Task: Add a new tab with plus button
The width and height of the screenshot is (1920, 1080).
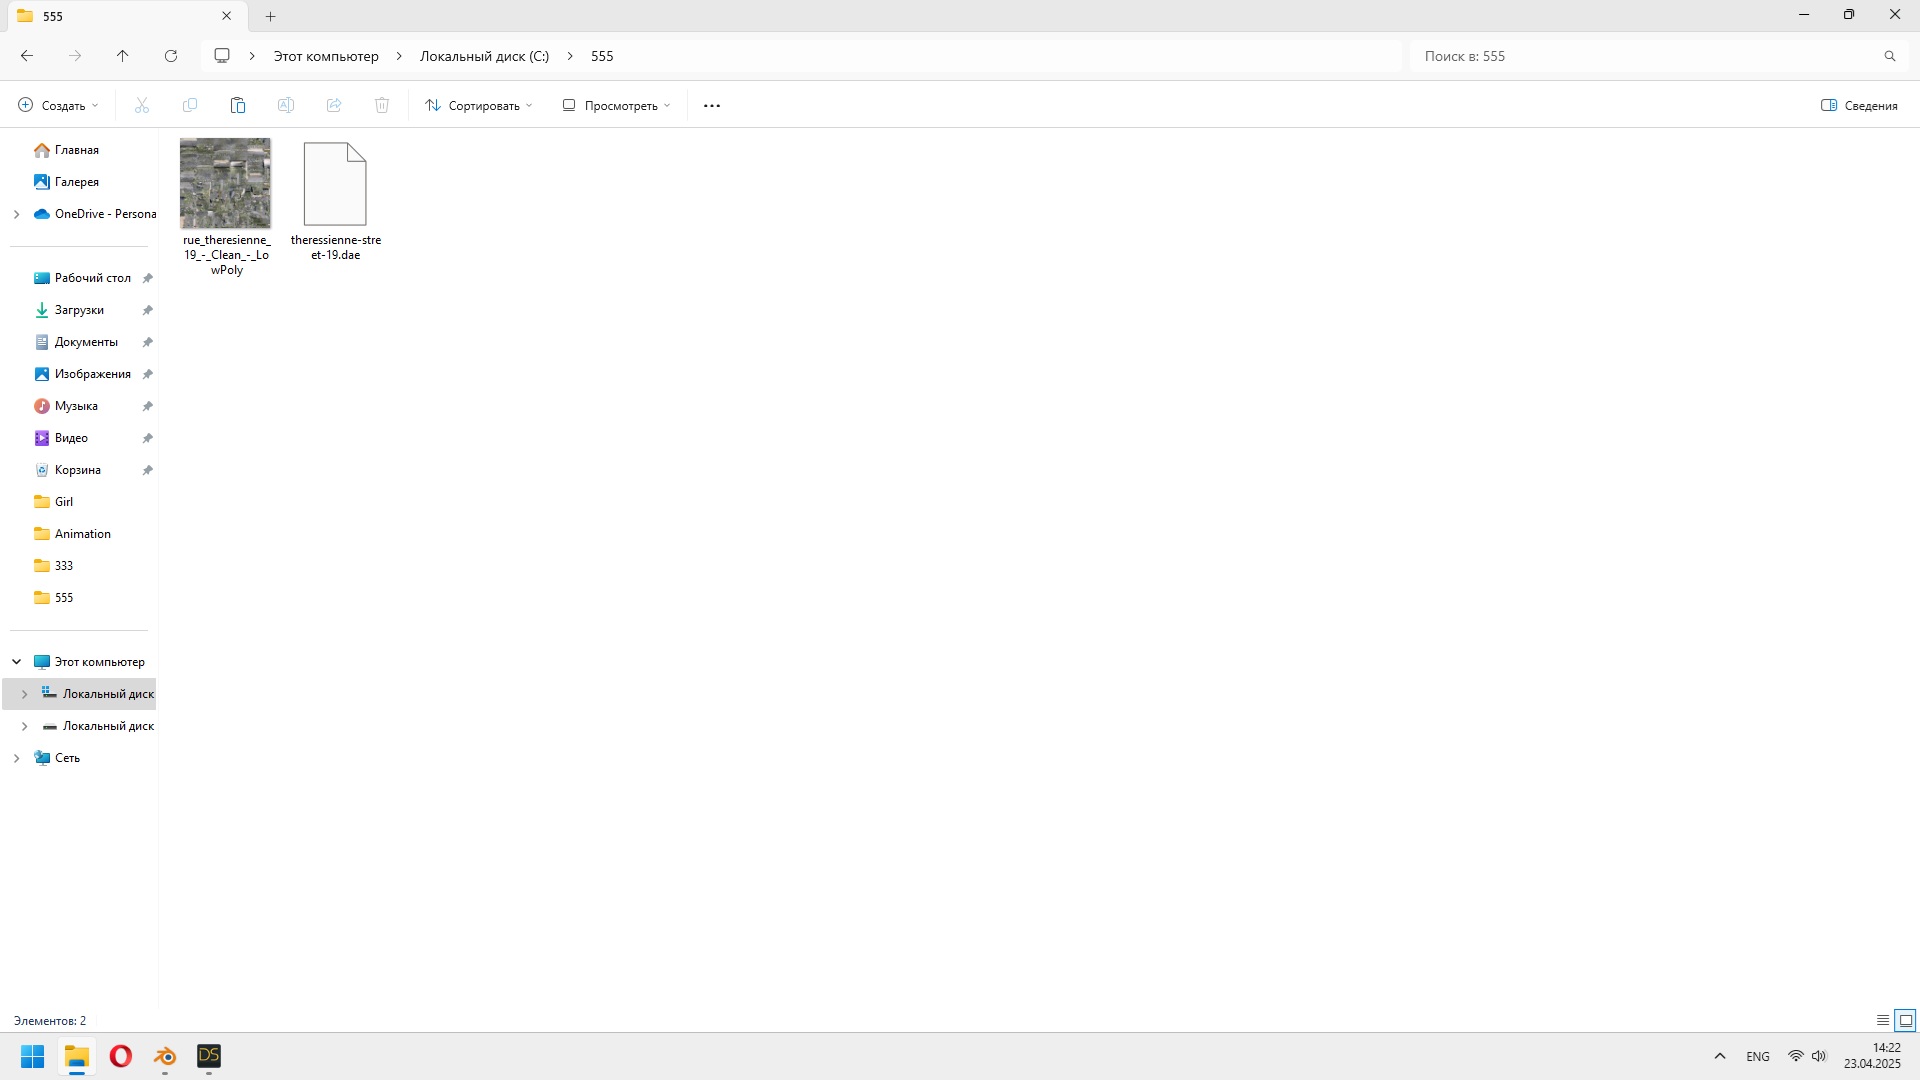Action: click(x=270, y=16)
